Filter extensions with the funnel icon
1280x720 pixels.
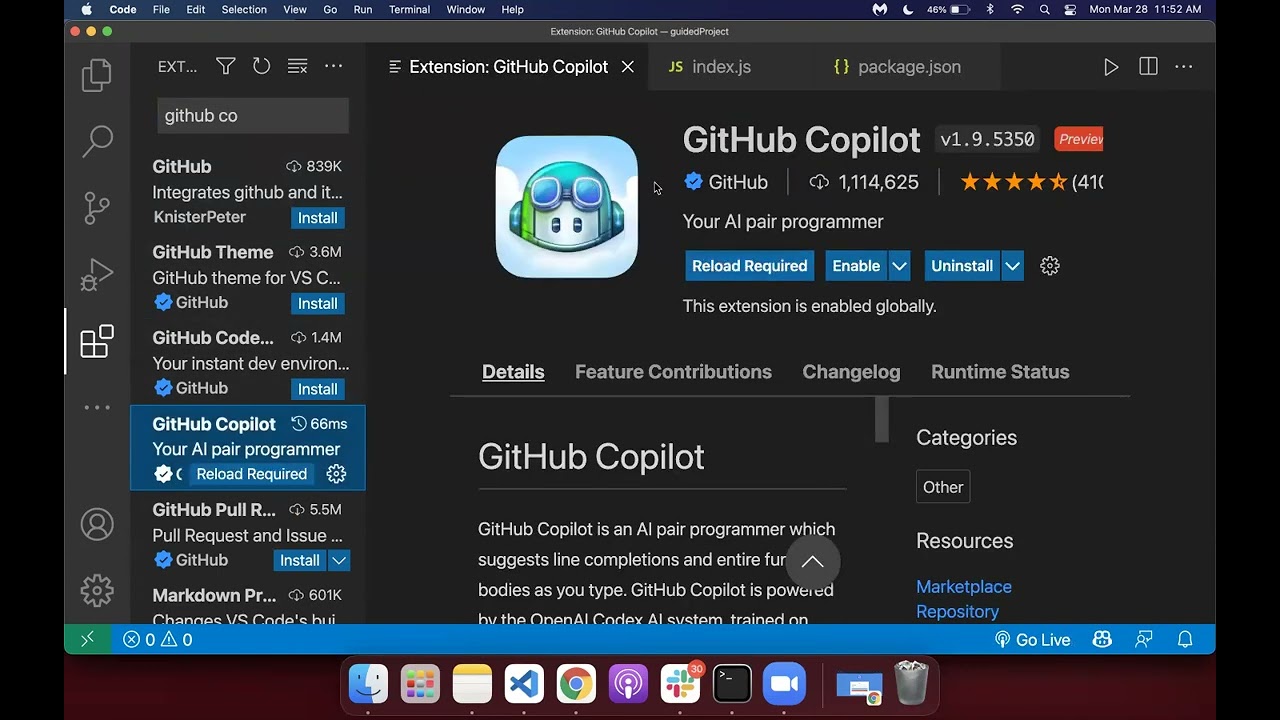pos(226,66)
